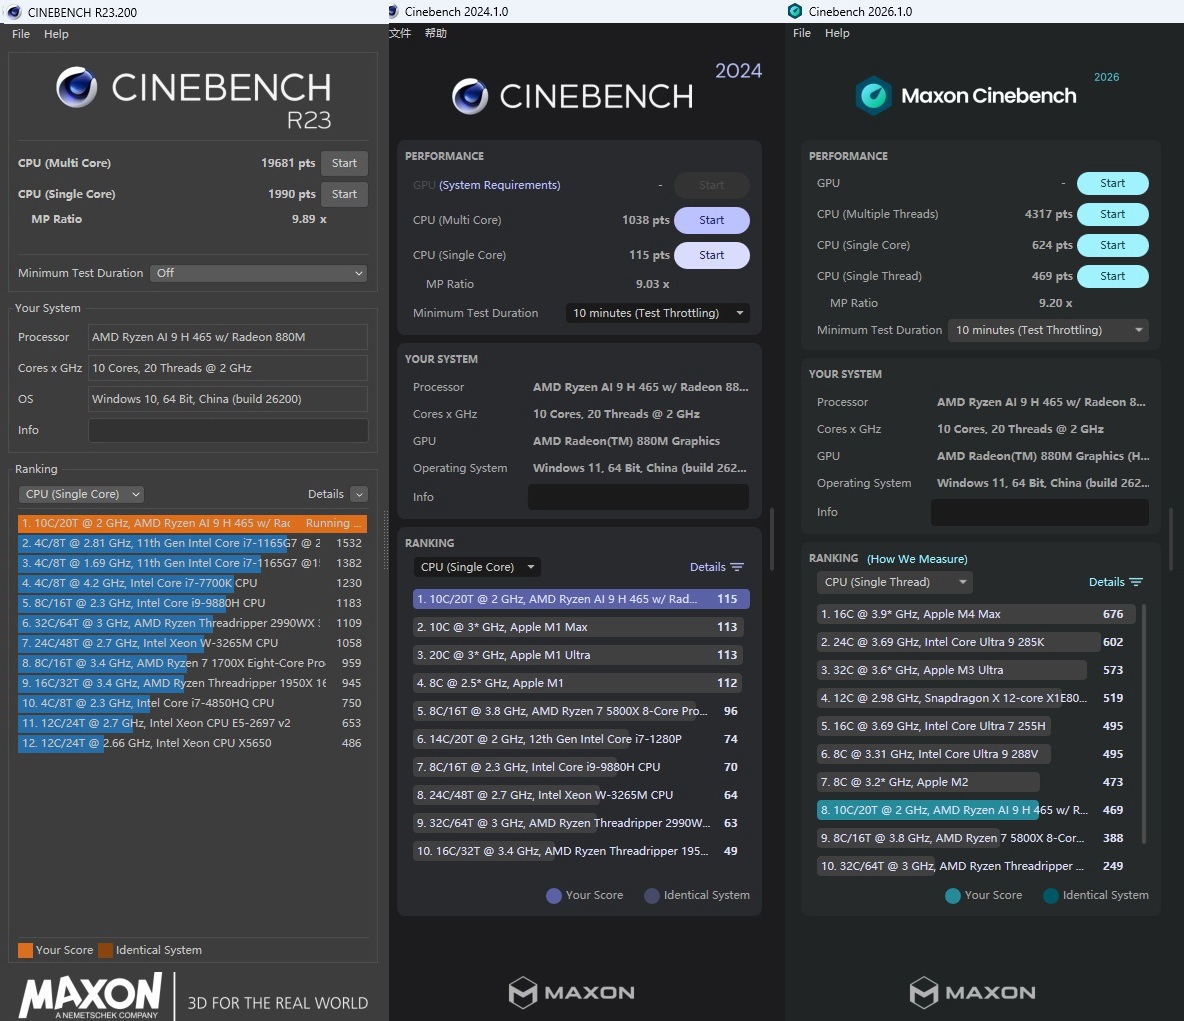Image resolution: width=1184 pixels, height=1021 pixels.
Task: Open File menu in Cinebench R23
Action: click(21, 34)
